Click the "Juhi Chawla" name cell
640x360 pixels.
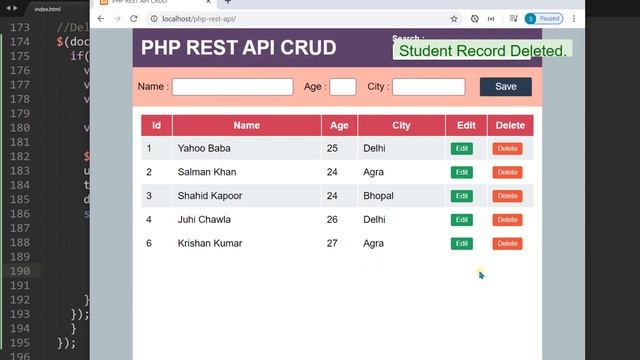(247, 219)
